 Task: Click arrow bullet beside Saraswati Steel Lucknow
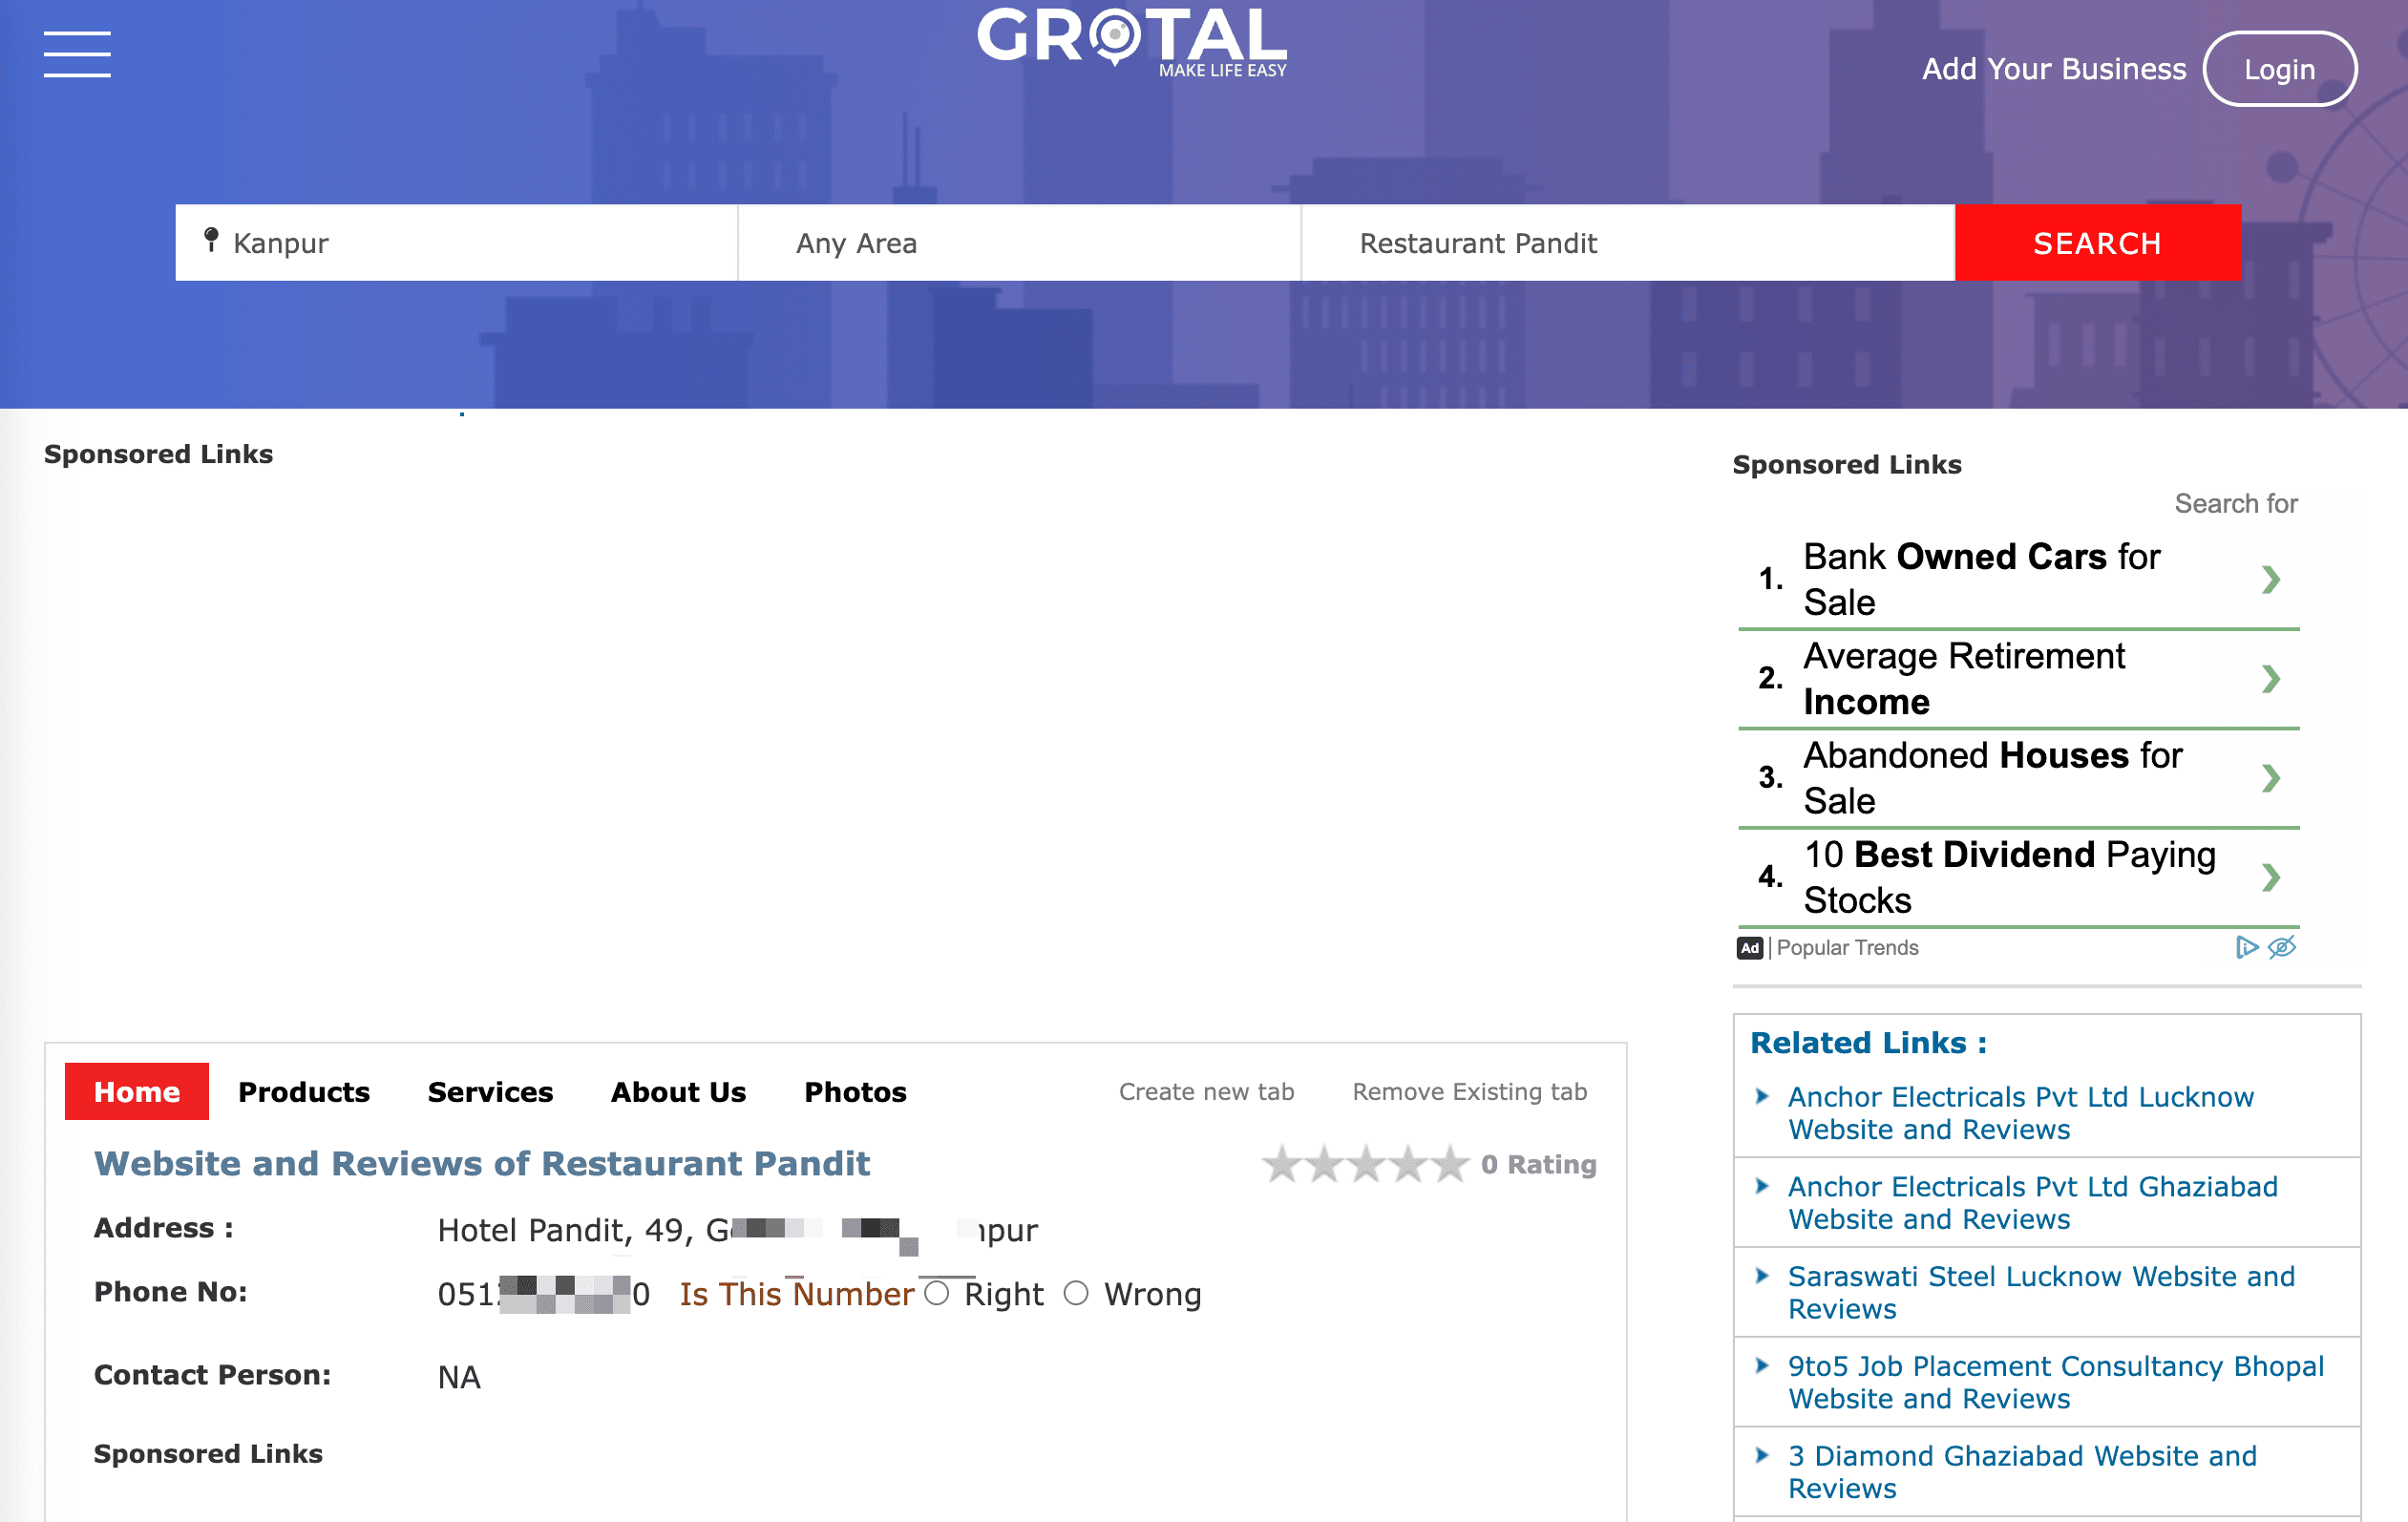pos(1762,1276)
